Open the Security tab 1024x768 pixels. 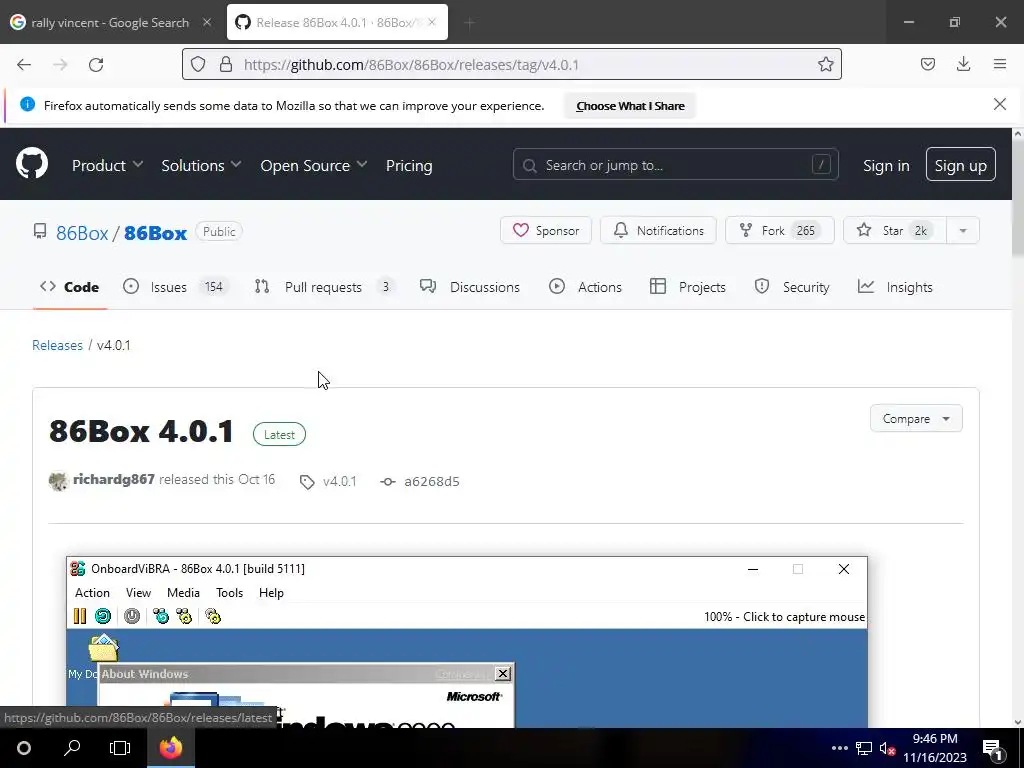tap(792, 287)
